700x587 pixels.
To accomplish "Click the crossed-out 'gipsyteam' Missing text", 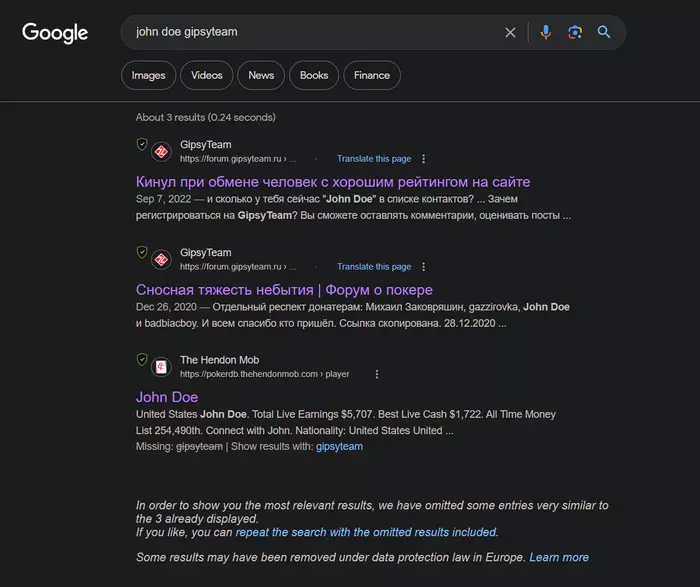I will (x=200, y=446).
